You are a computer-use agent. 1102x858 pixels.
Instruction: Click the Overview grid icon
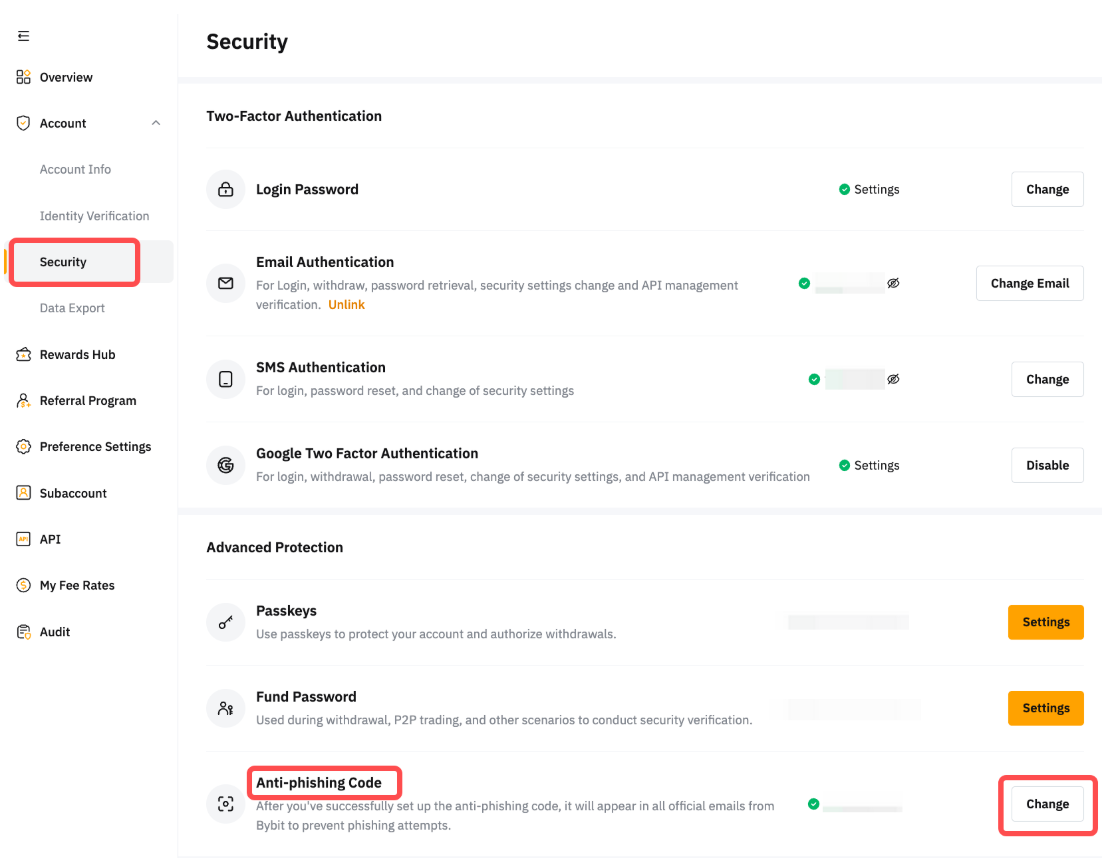click(23, 77)
